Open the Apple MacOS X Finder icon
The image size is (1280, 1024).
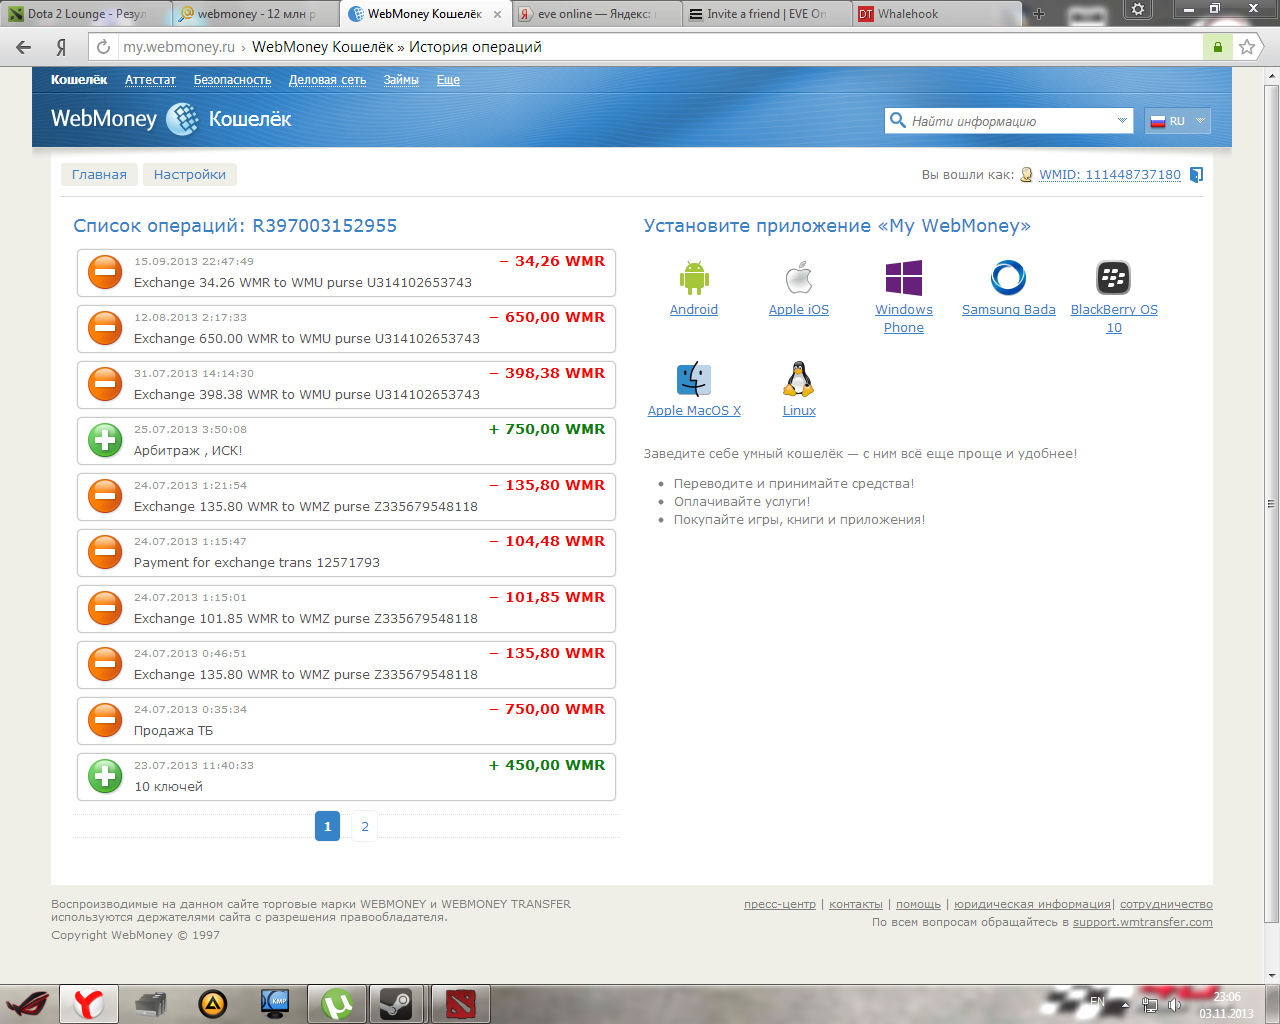pyautogui.click(x=694, y=379)
